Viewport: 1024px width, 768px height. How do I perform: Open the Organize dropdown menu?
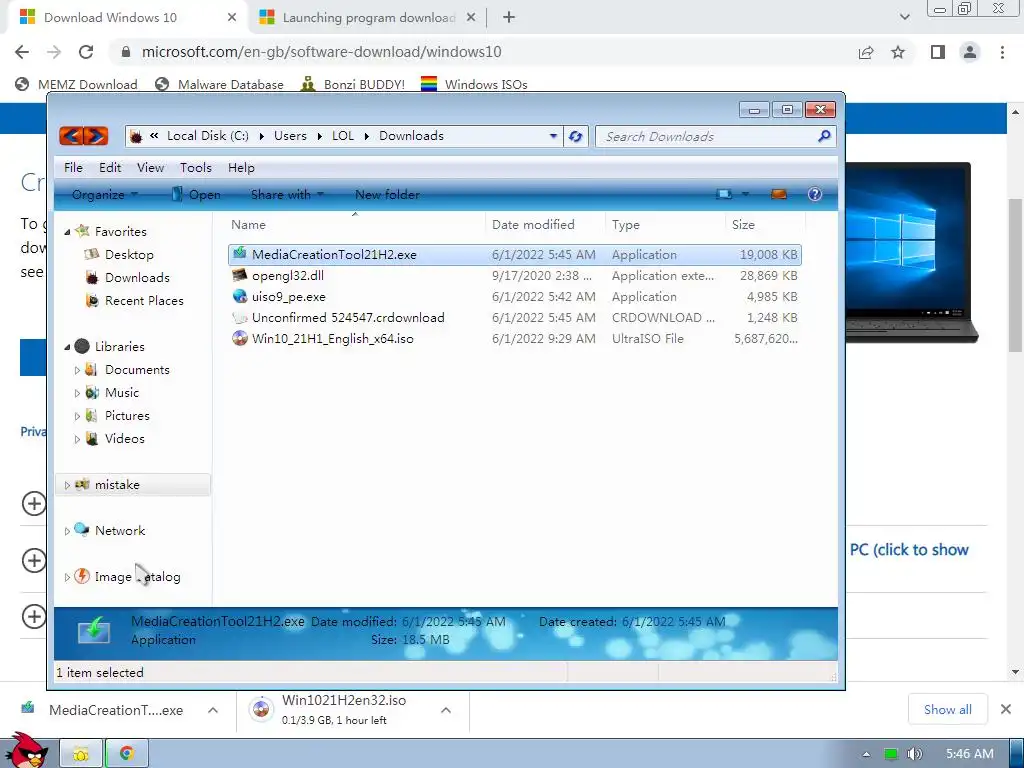pos(104,195)
